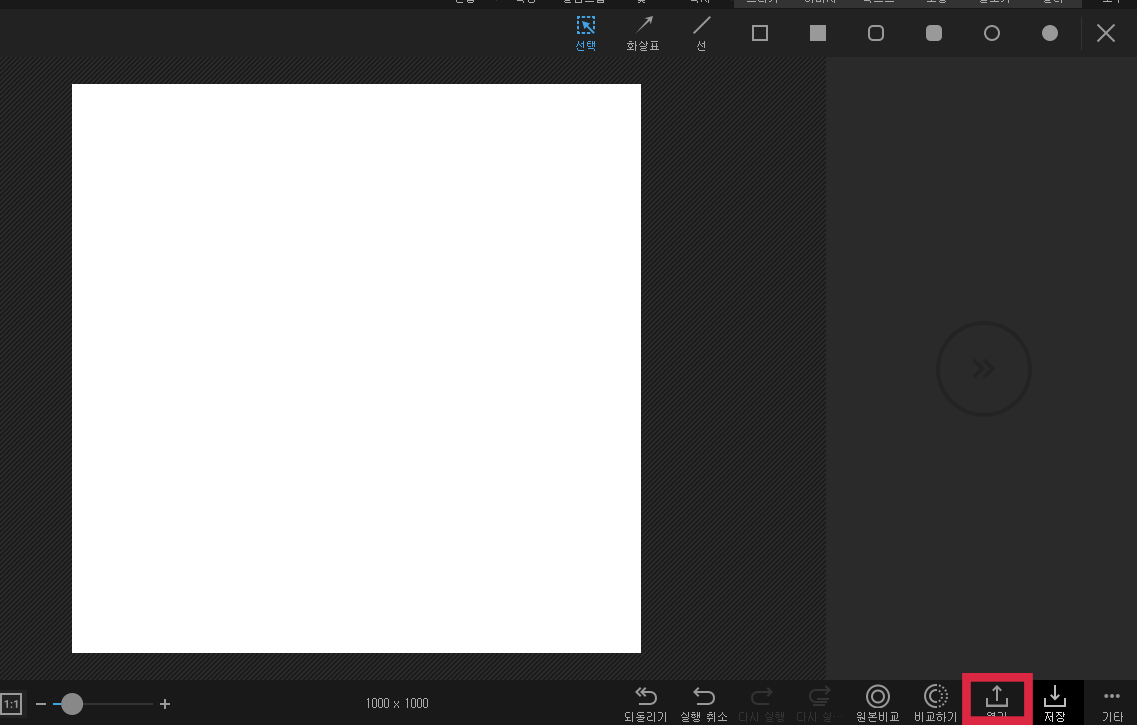The width and height of the screenshot is (1137, 725).
Task: Zoom out with the minus button
Action: (x=41, y=704)
